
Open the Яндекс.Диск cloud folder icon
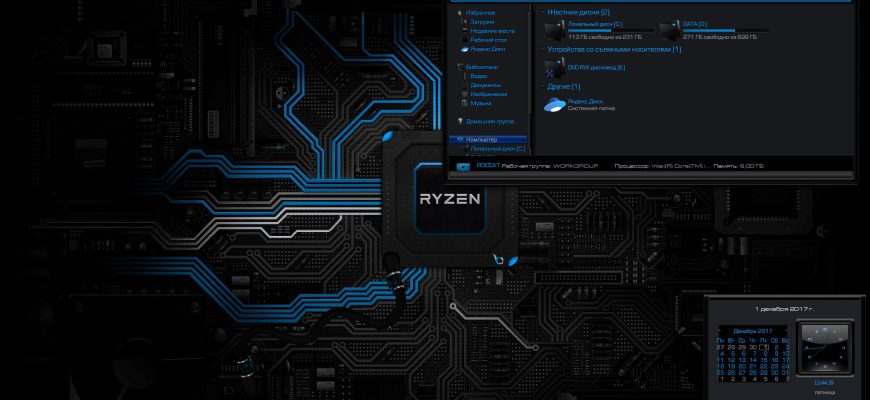point(554,104)
